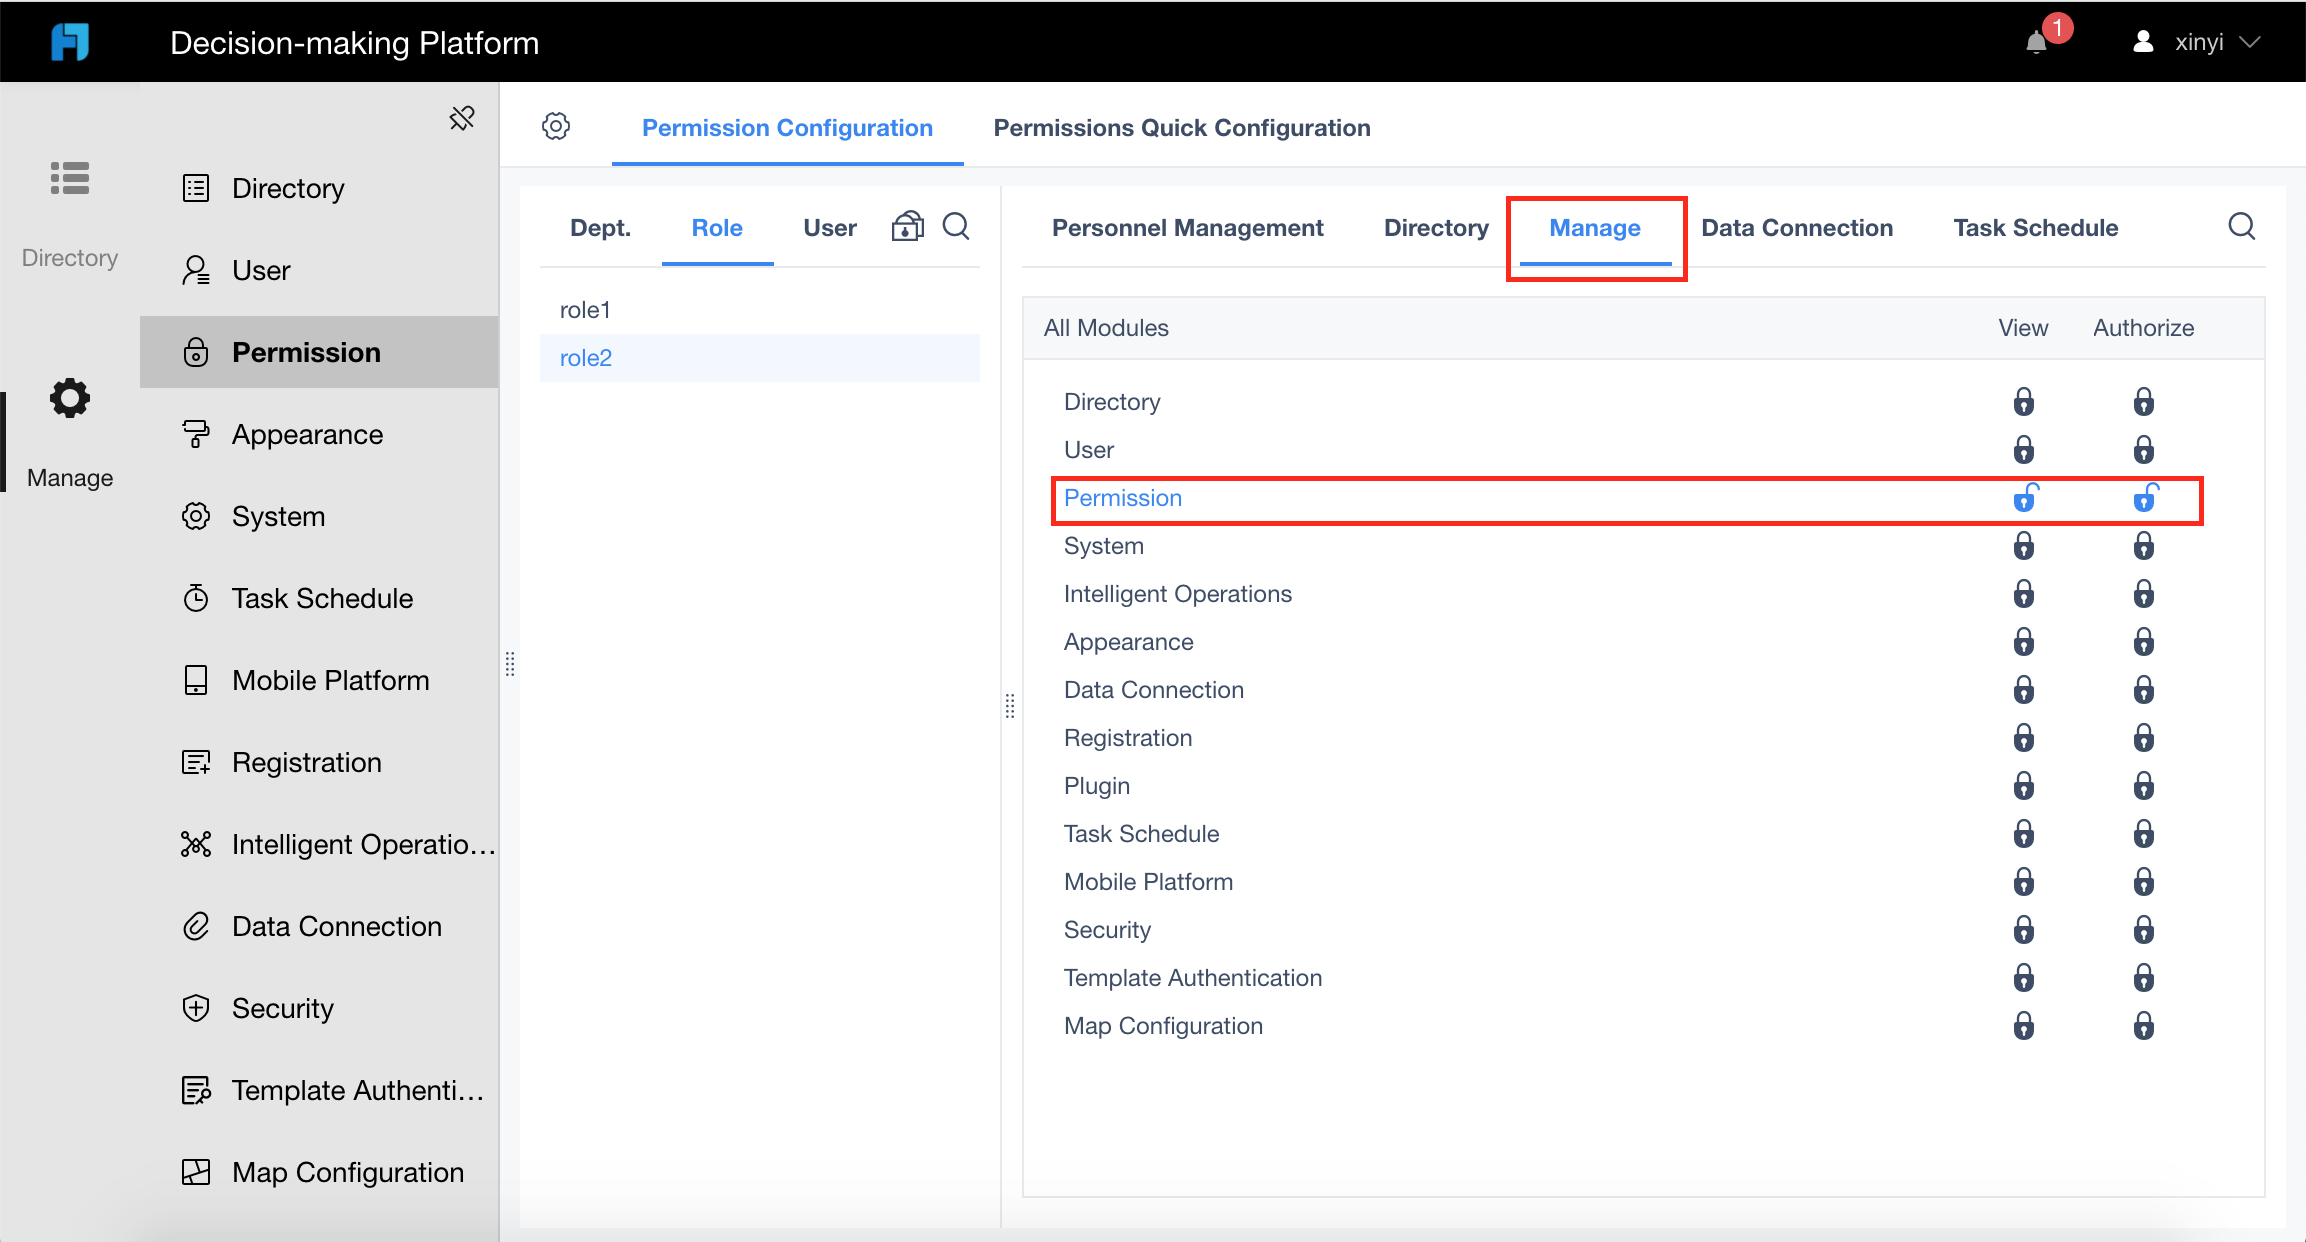
Task: Toggle Authorize lock for Plugin module
Action: 2144,786
